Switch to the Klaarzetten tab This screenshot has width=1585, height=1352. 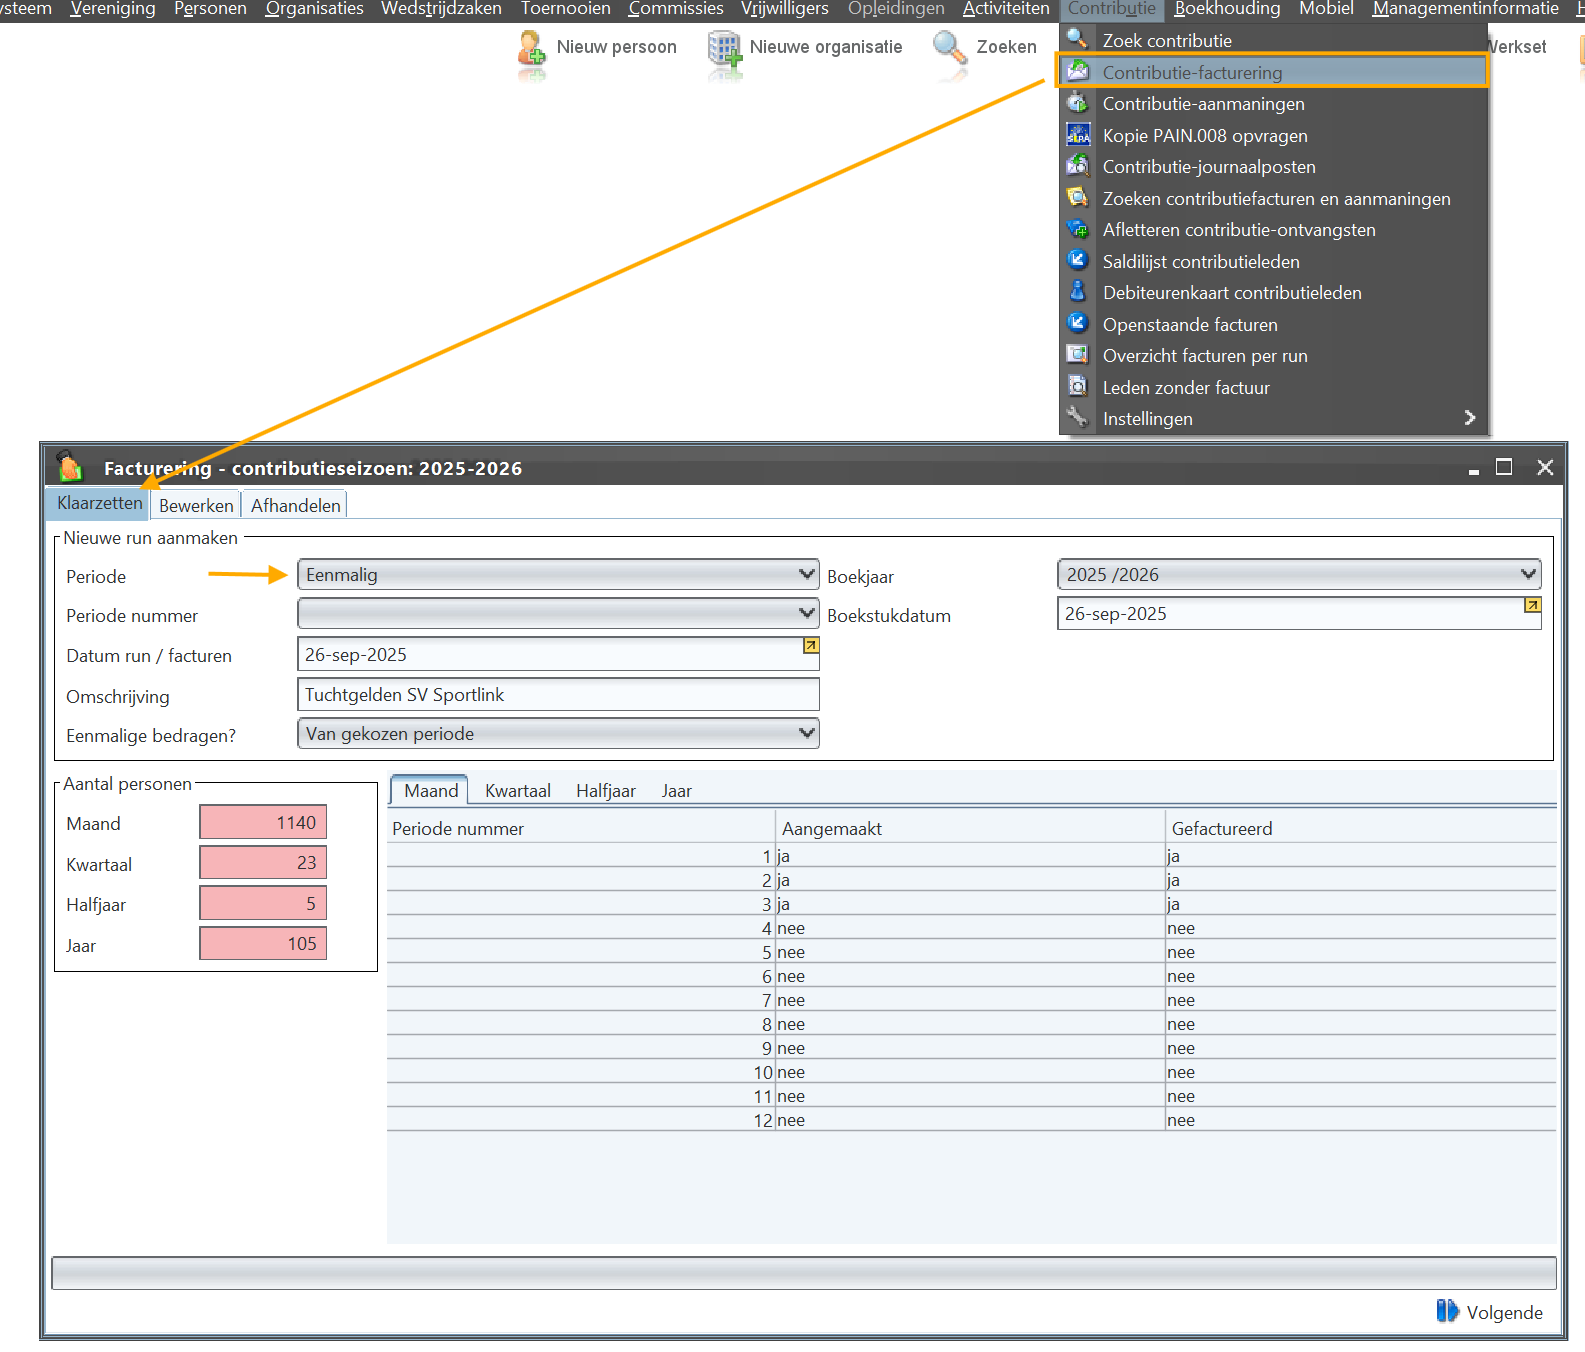[99, 503]
